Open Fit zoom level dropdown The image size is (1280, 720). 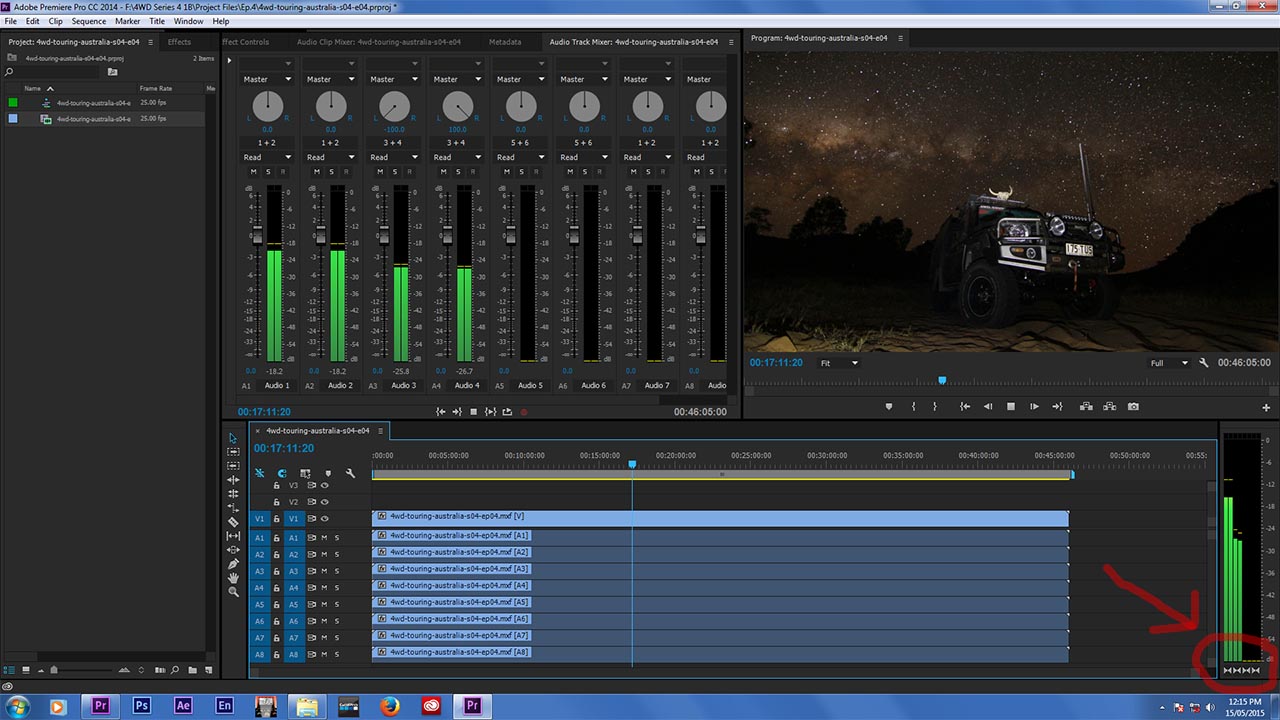(x=839, y=363)
